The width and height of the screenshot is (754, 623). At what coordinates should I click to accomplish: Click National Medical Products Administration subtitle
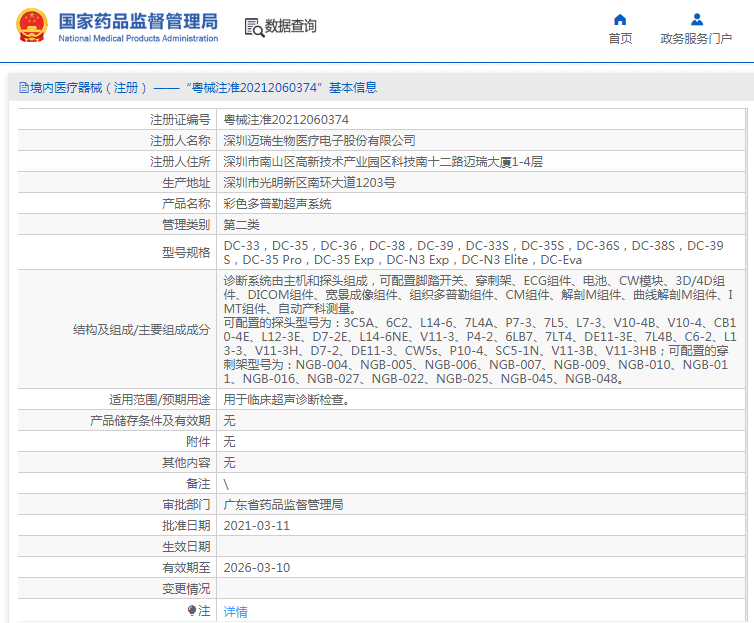pos(138,38)
